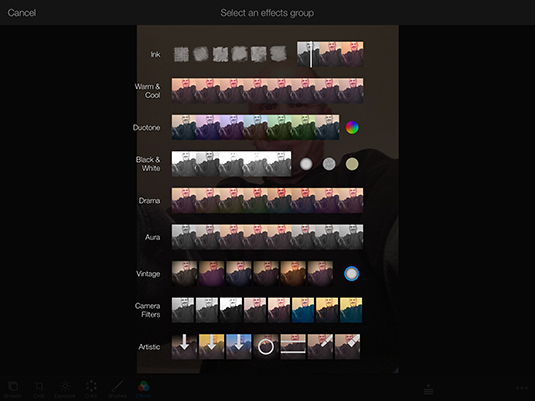The image size is (535, 401).
Task: Select the circle vignette icon in Artistic
Action: pyautogui.click(x=266, y=346)
